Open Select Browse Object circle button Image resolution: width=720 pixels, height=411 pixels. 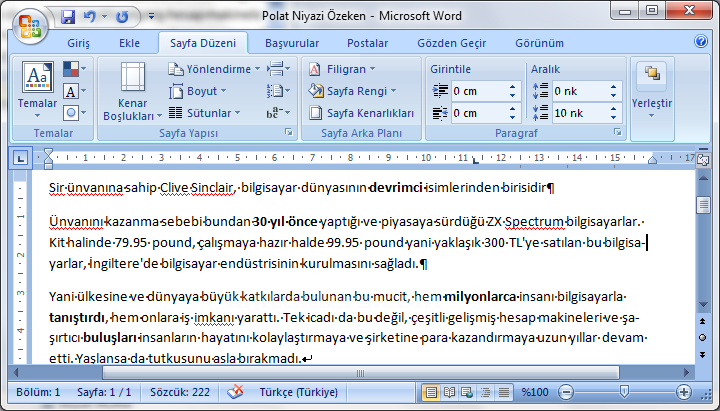point(703,338)
